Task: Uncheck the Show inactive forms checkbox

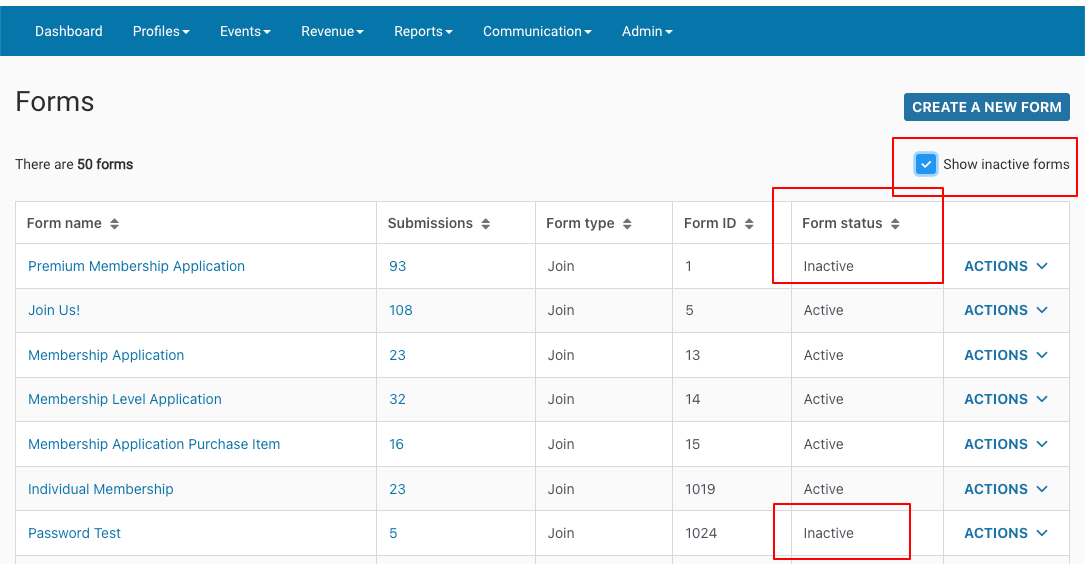Action: (925, 164)
